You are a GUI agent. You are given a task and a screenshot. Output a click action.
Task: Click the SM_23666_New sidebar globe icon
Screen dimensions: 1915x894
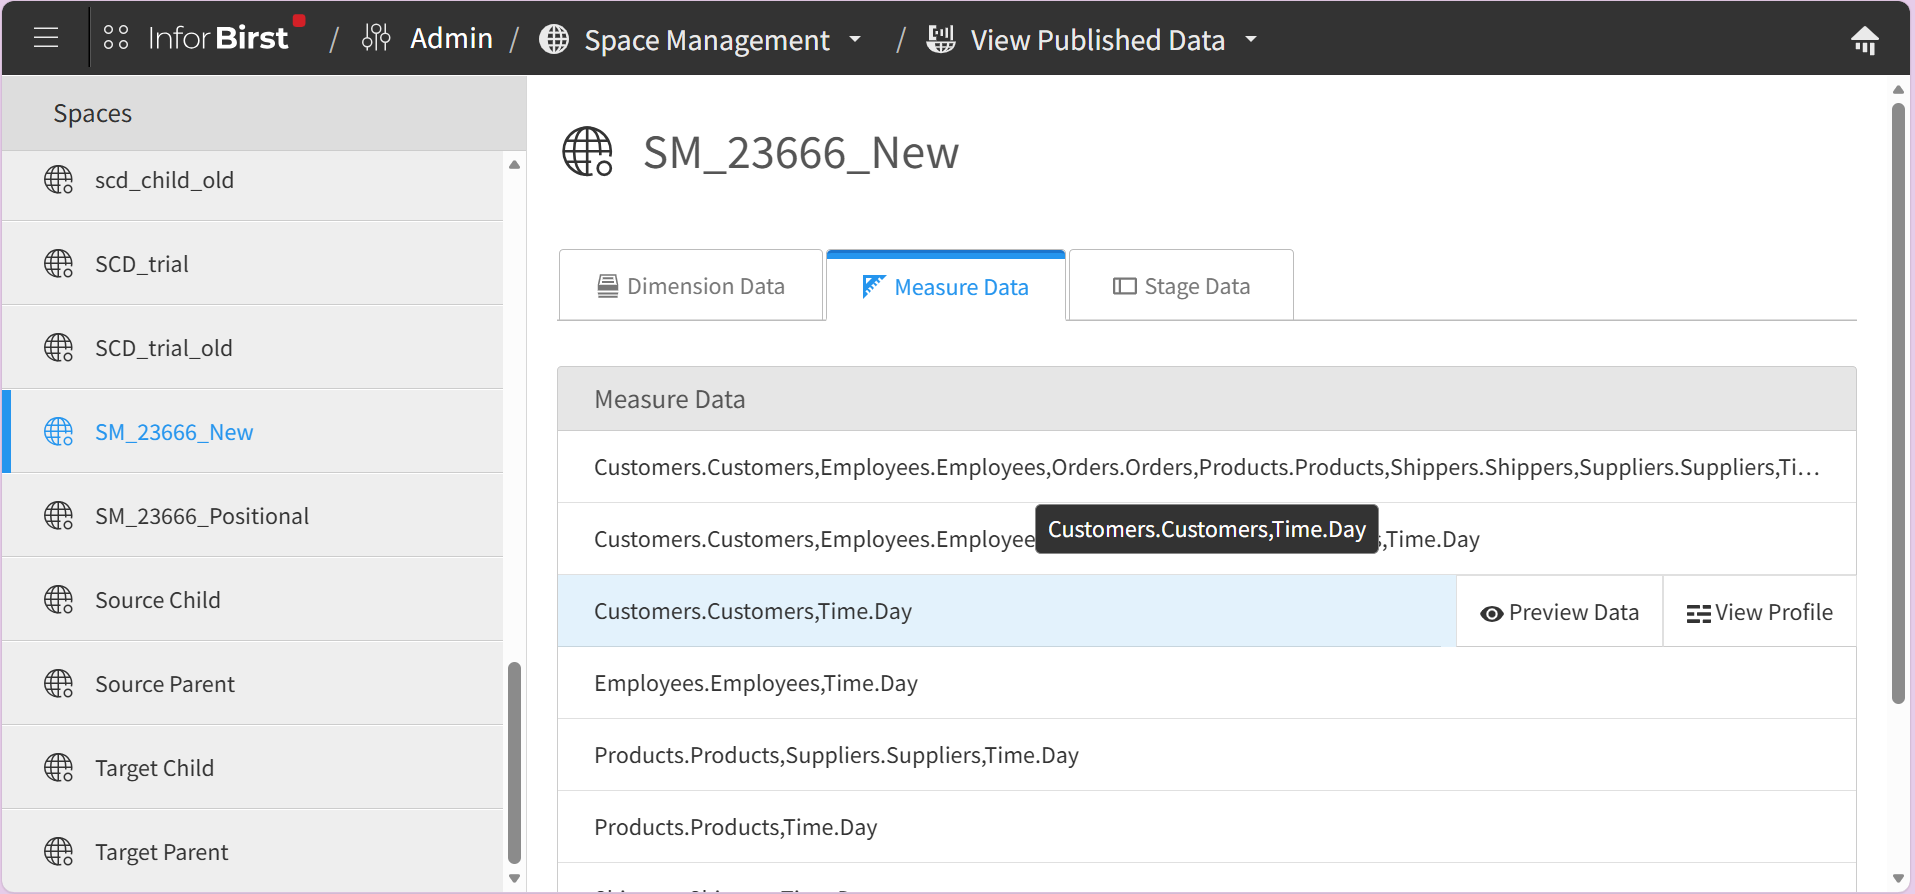coord(59,432)
